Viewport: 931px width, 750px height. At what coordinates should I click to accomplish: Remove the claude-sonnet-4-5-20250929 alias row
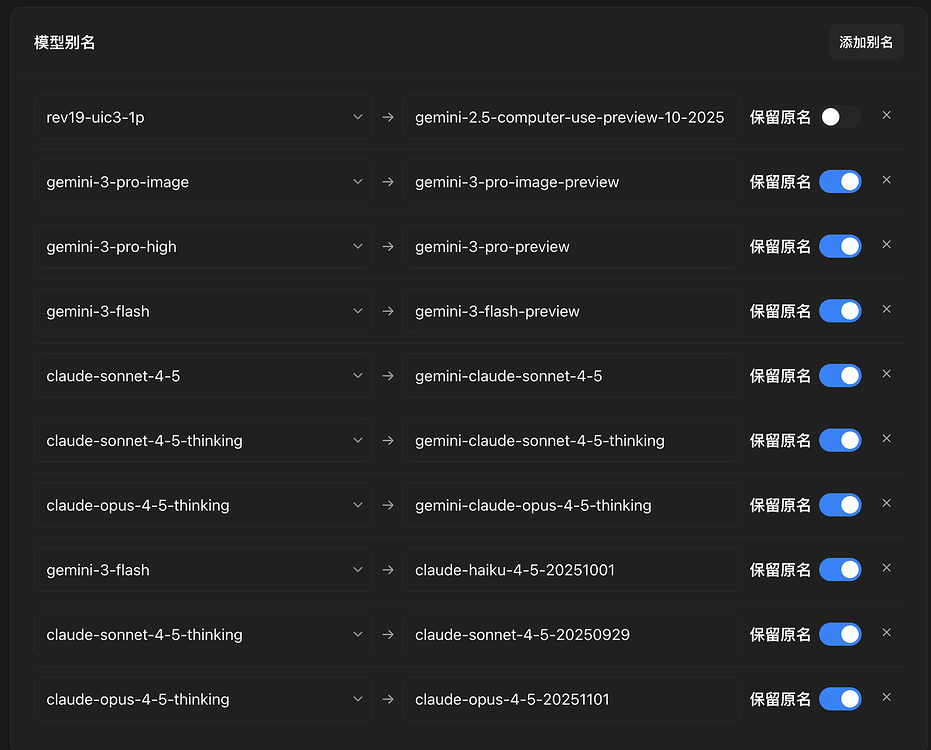point(886,633)
